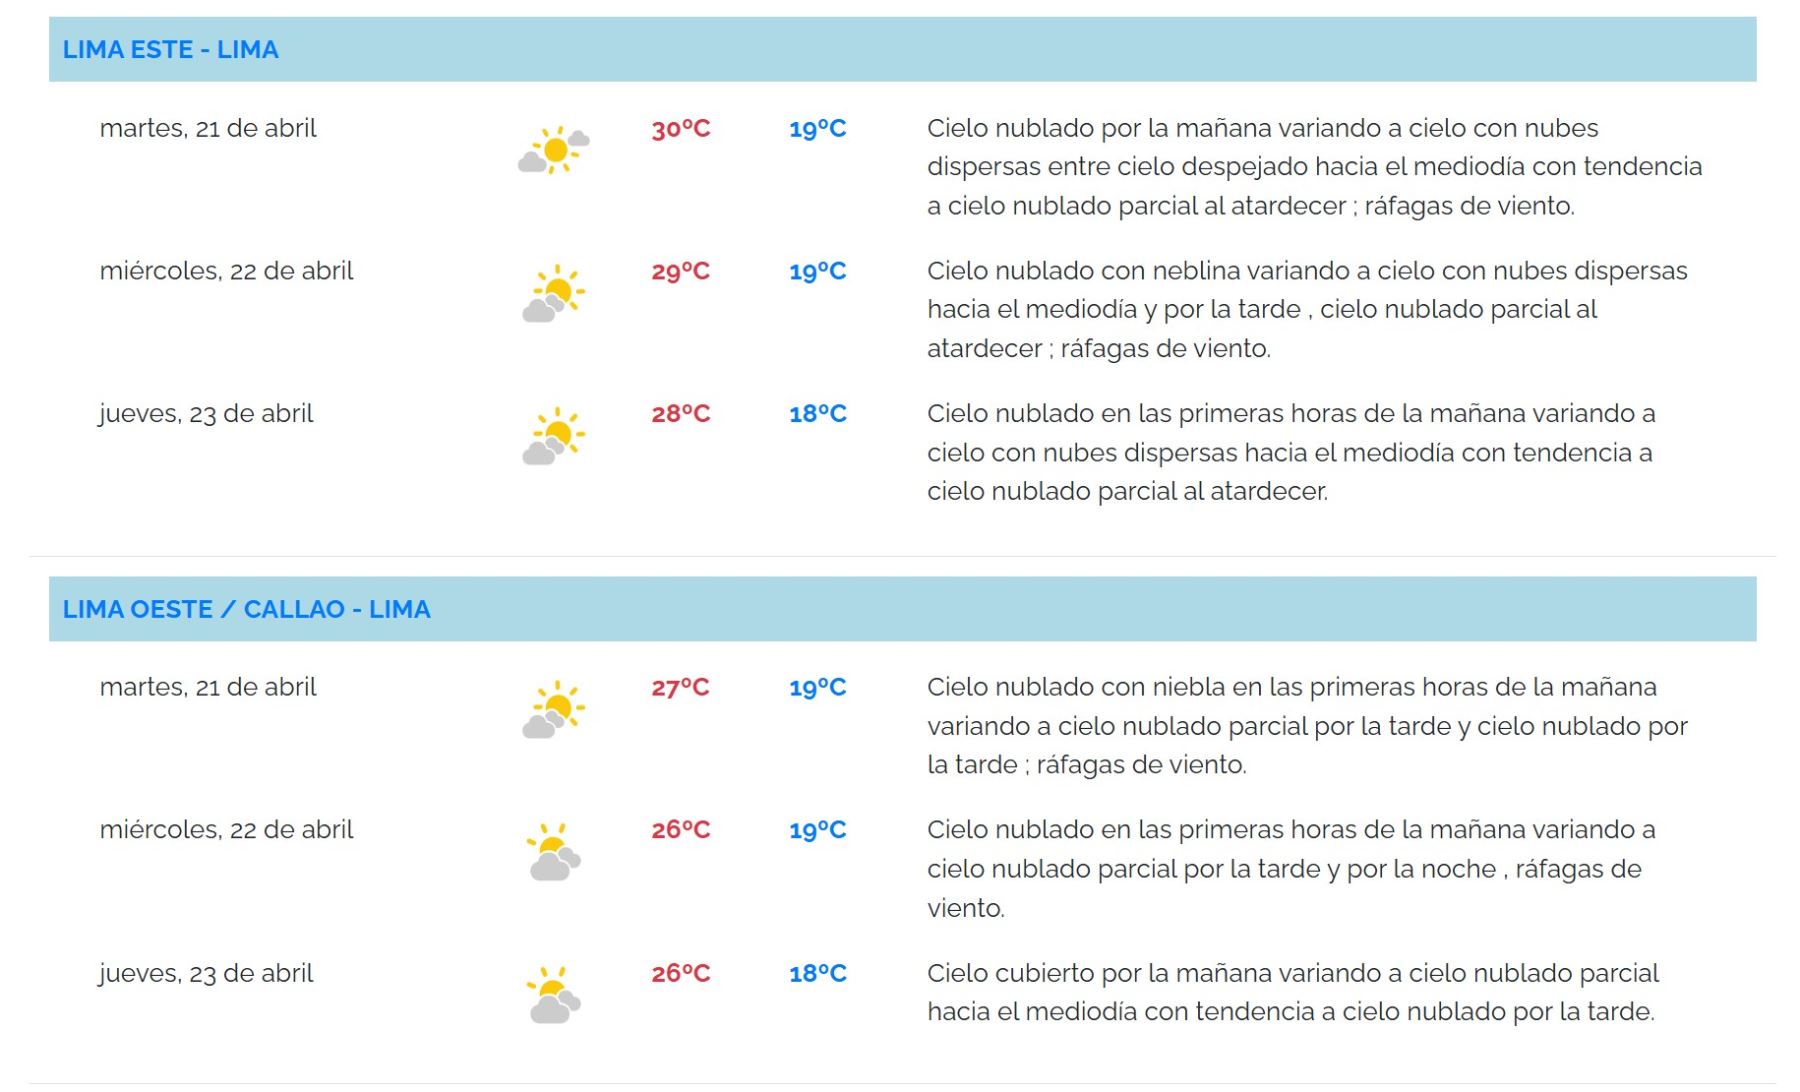Image resolution: width=1800 pixels, height=1092 pixels.
Task: Click forecast text starting "Cielo nublado con niebla"
Action: point(1306,726)
